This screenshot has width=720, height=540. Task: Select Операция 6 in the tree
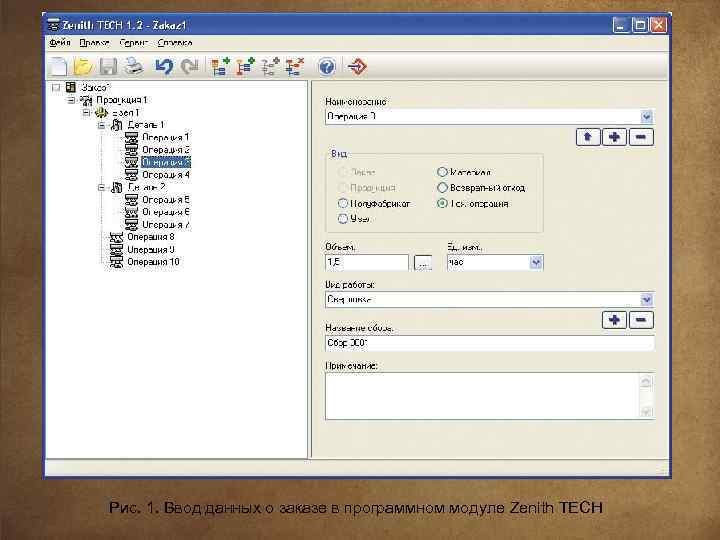(x=165, y=212)
